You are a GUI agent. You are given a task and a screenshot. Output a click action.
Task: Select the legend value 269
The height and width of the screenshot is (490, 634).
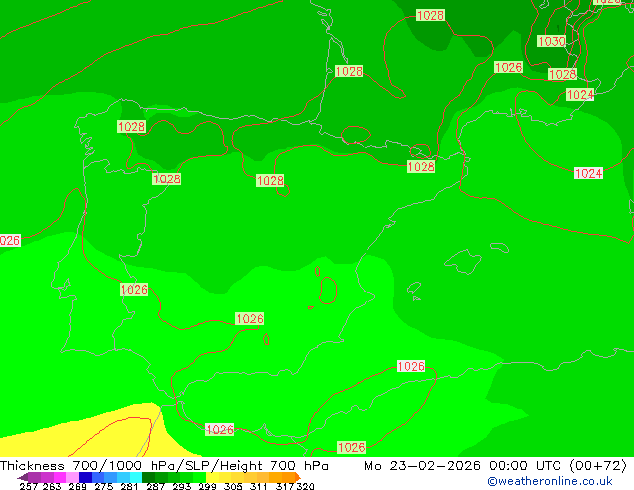pyautogui.click(x=78, y=486)
